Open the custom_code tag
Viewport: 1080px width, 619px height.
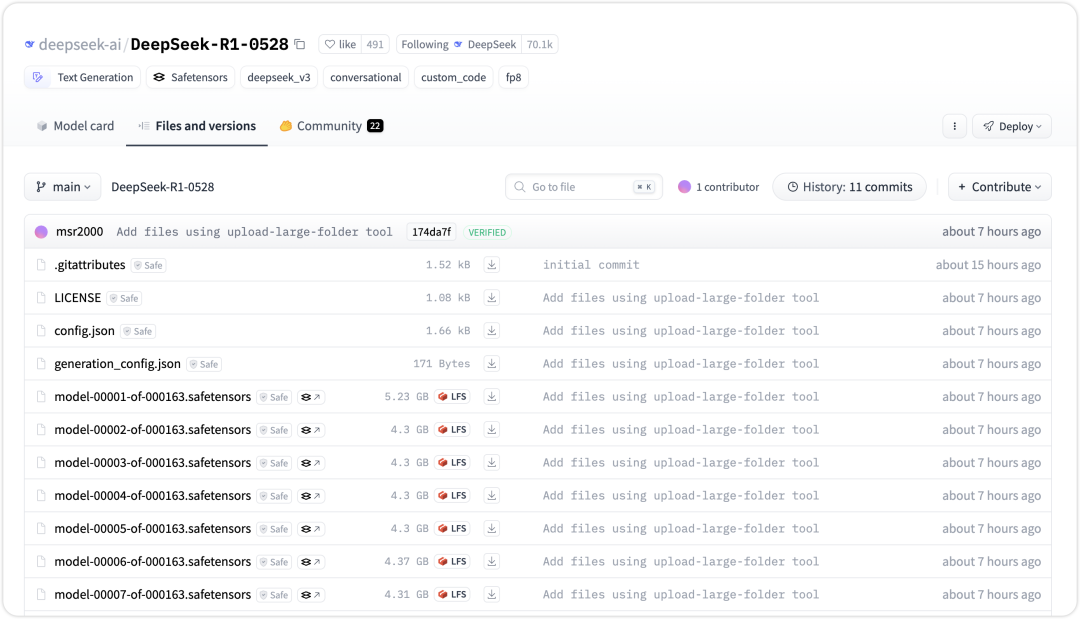point(453,77)
